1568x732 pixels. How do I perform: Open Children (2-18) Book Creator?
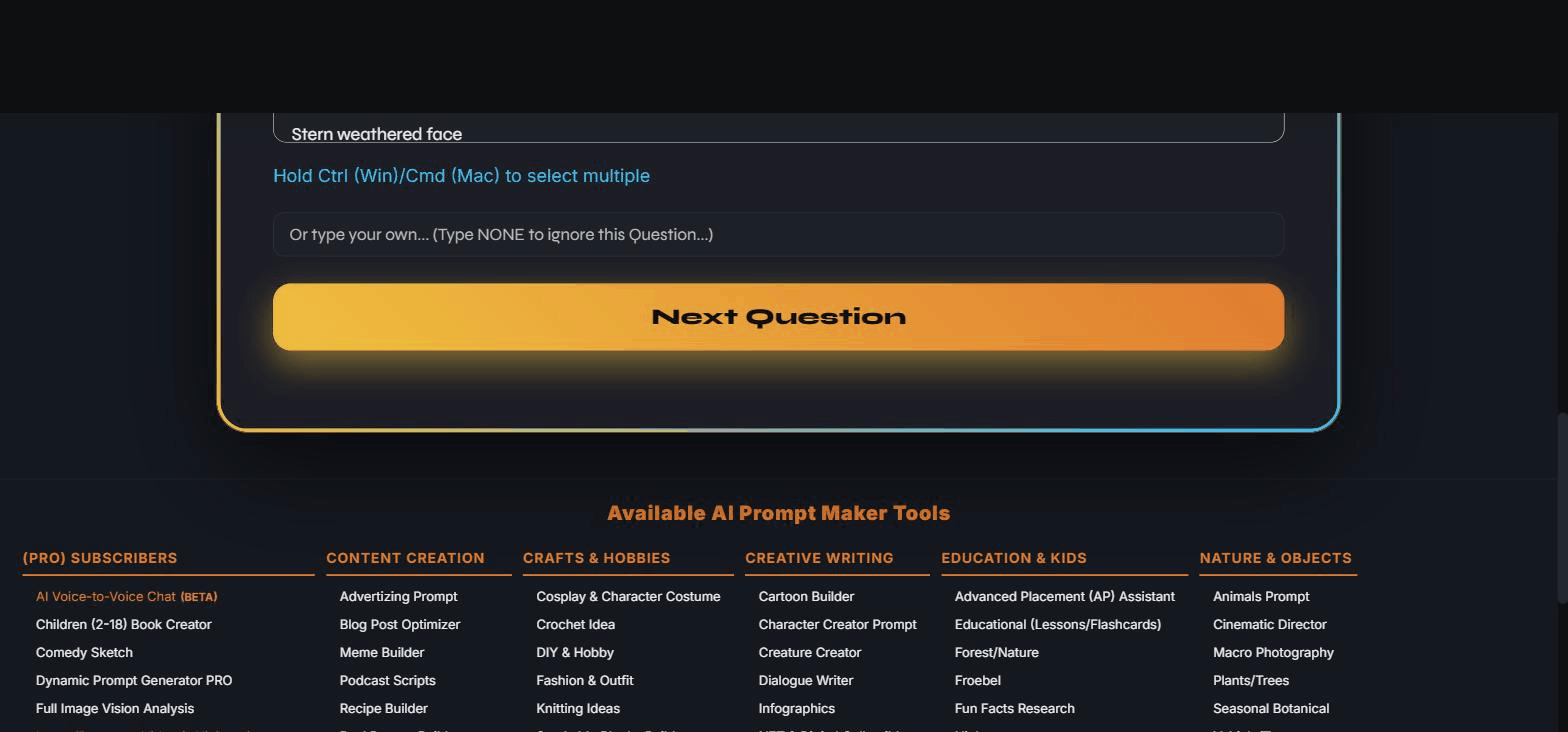(124, 624)
